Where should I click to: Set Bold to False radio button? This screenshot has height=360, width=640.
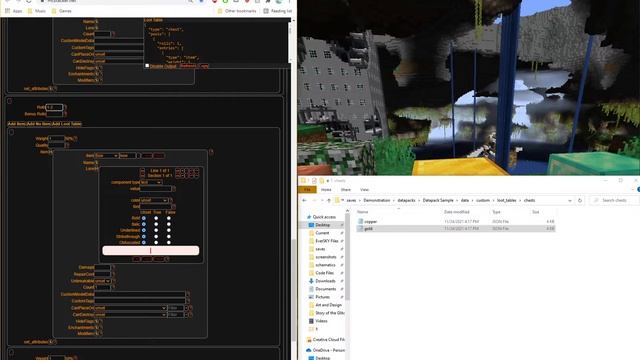coord(169,218)
